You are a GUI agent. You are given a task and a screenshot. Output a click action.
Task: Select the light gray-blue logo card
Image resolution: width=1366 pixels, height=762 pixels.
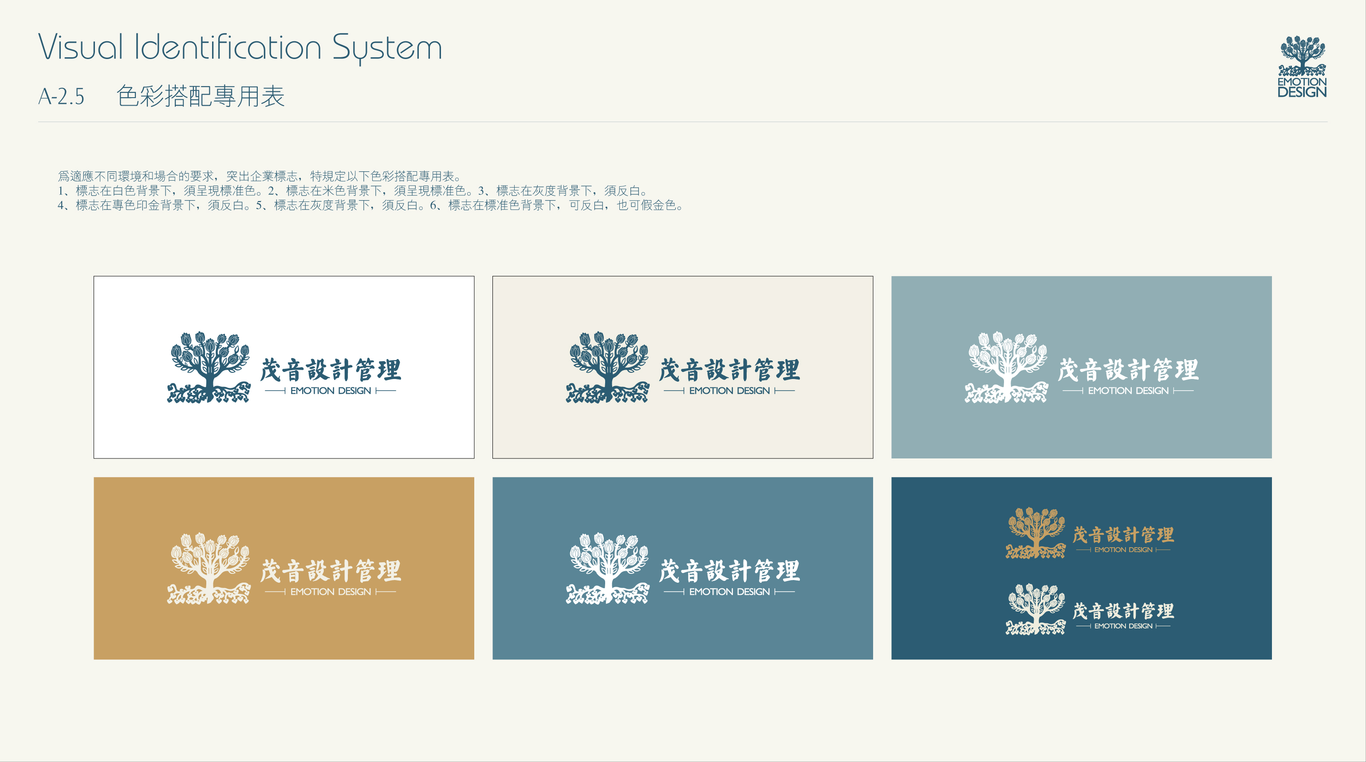1081,367
